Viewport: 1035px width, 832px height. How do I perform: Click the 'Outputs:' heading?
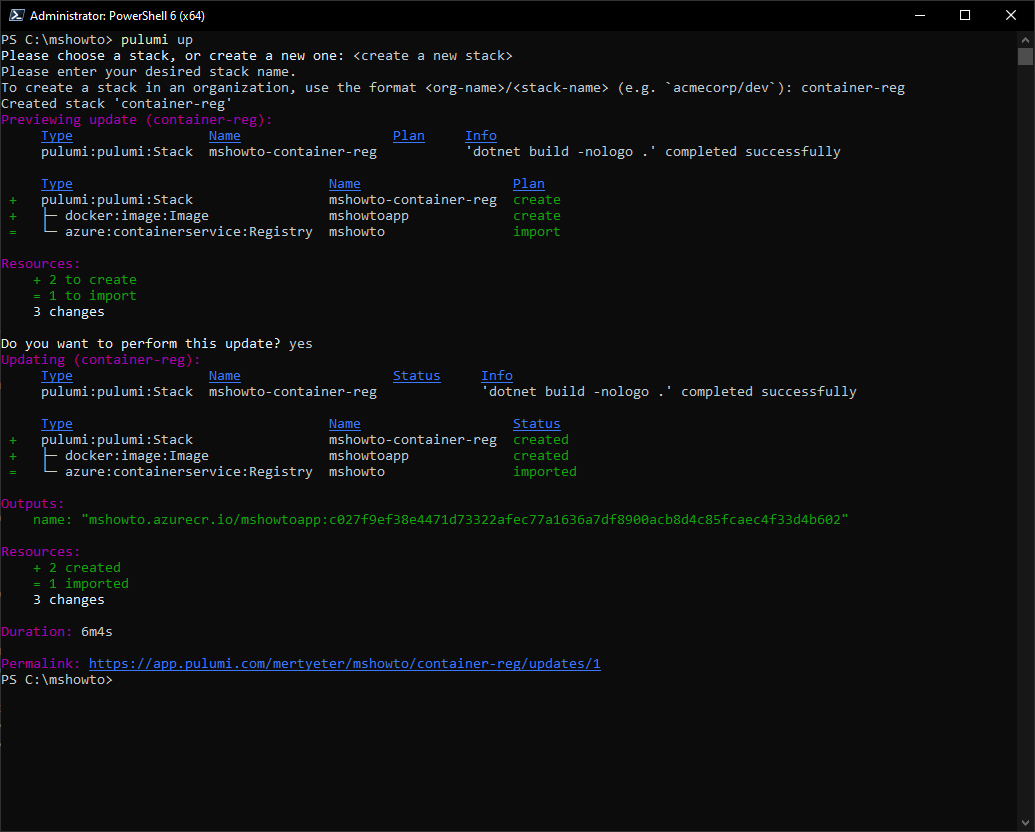click(33, 504)
